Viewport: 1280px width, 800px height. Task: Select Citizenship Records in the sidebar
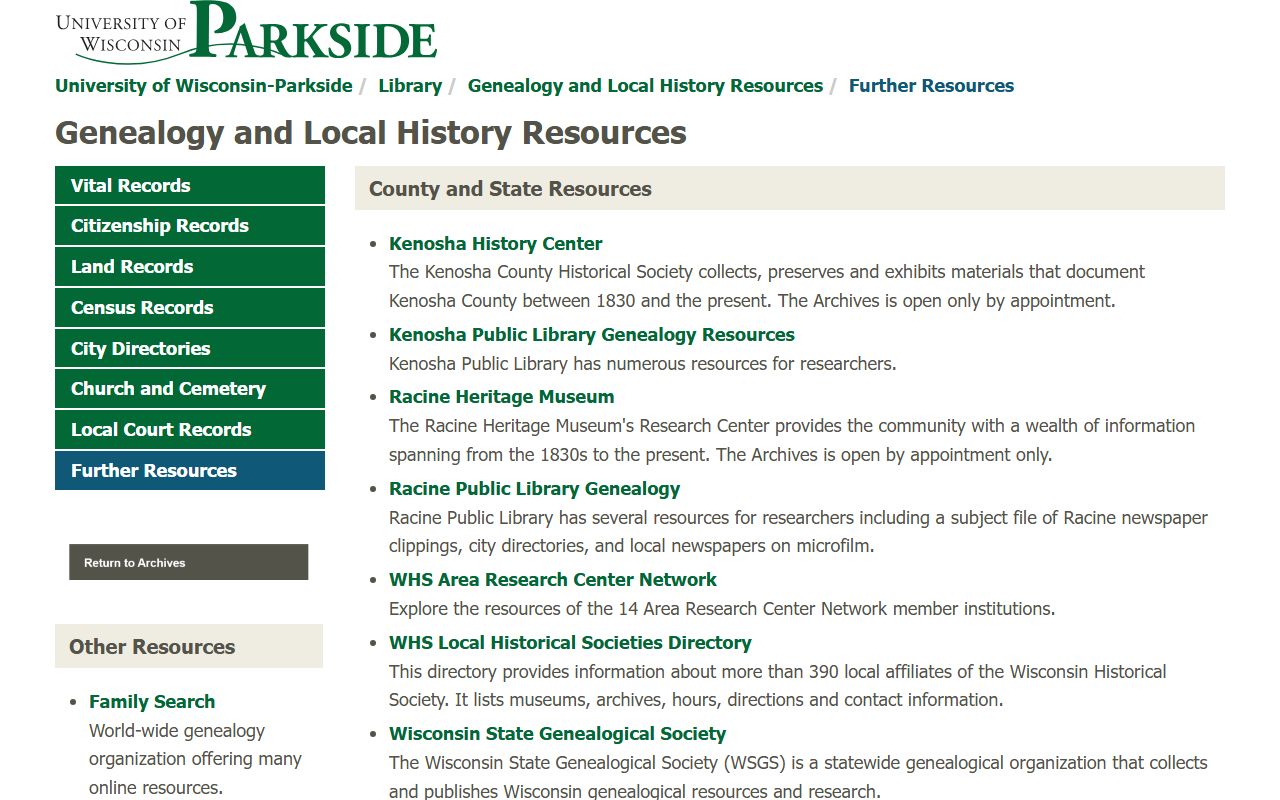point(190,226)
